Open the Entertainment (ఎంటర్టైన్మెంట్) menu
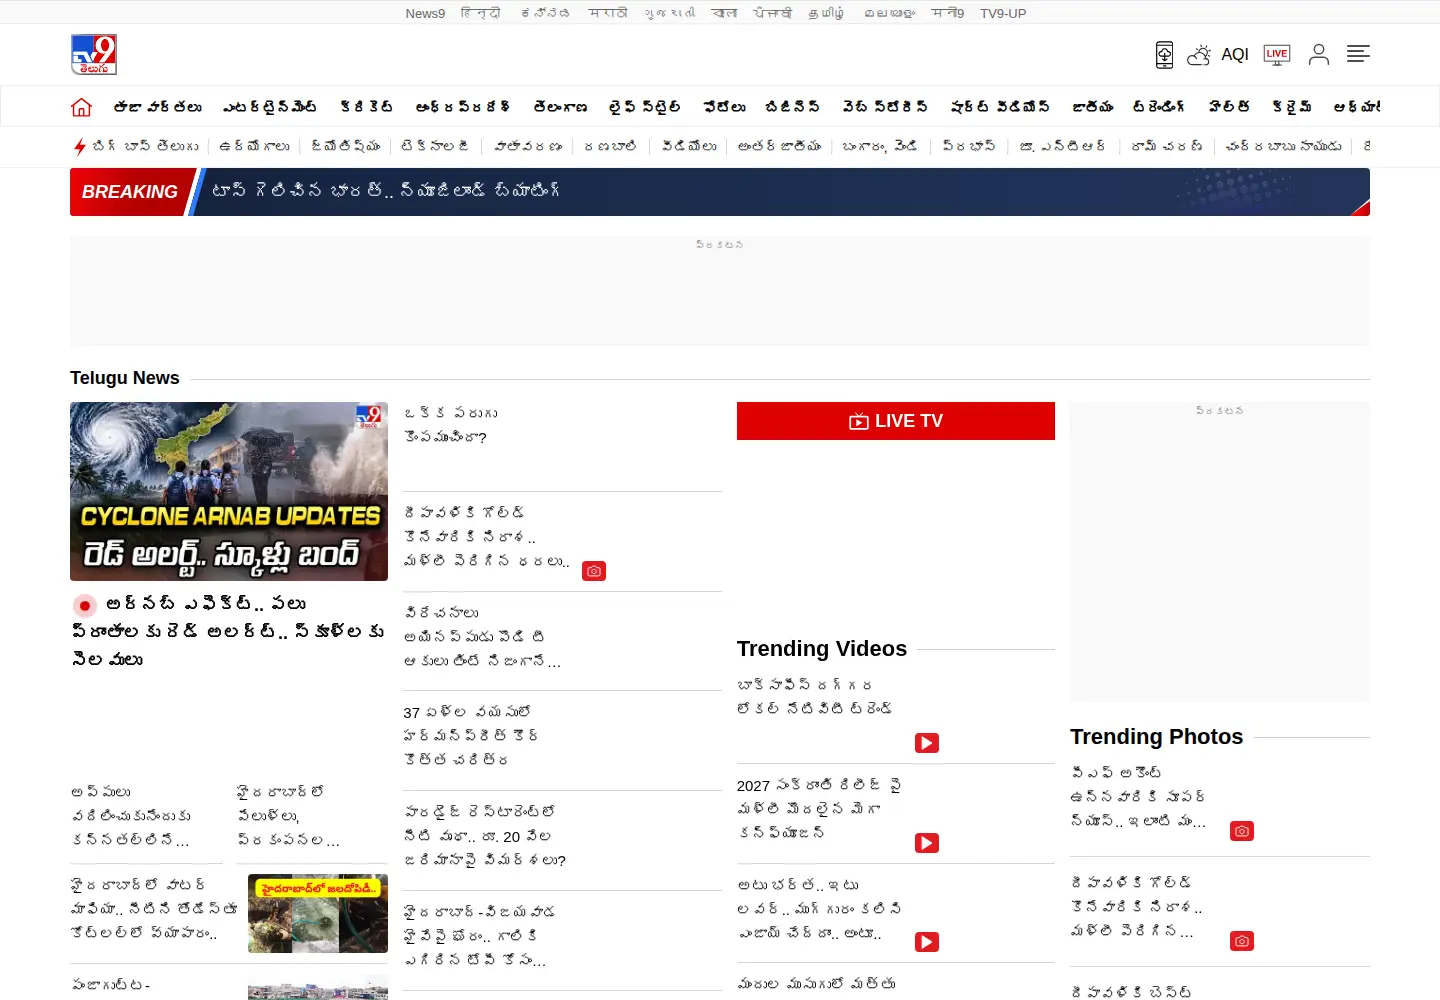 [270, 107]
